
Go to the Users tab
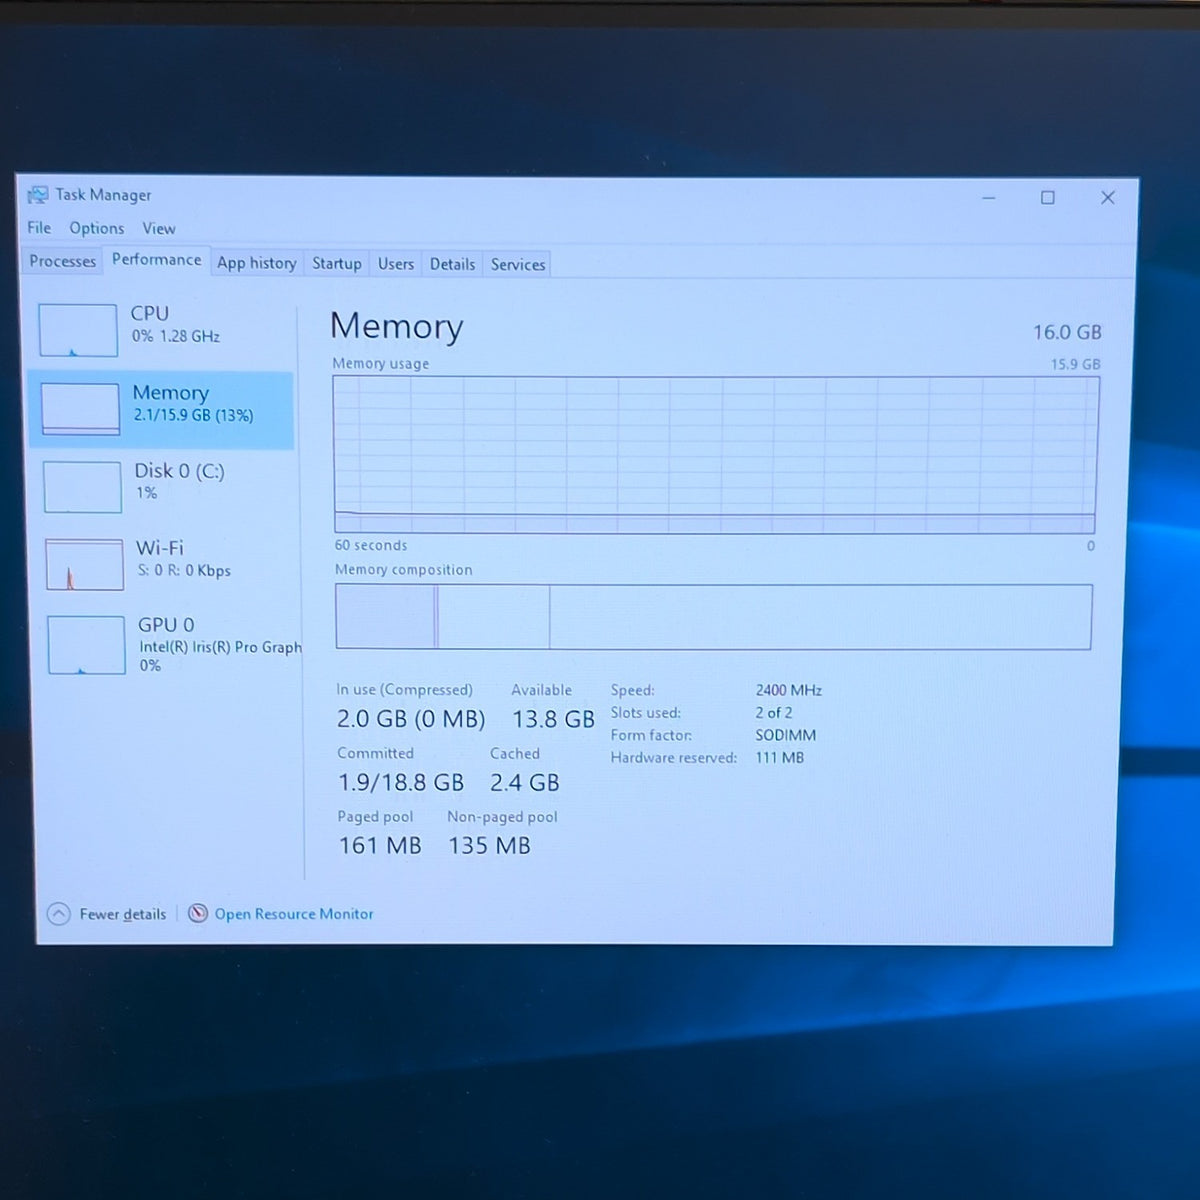tap(396, 264)
